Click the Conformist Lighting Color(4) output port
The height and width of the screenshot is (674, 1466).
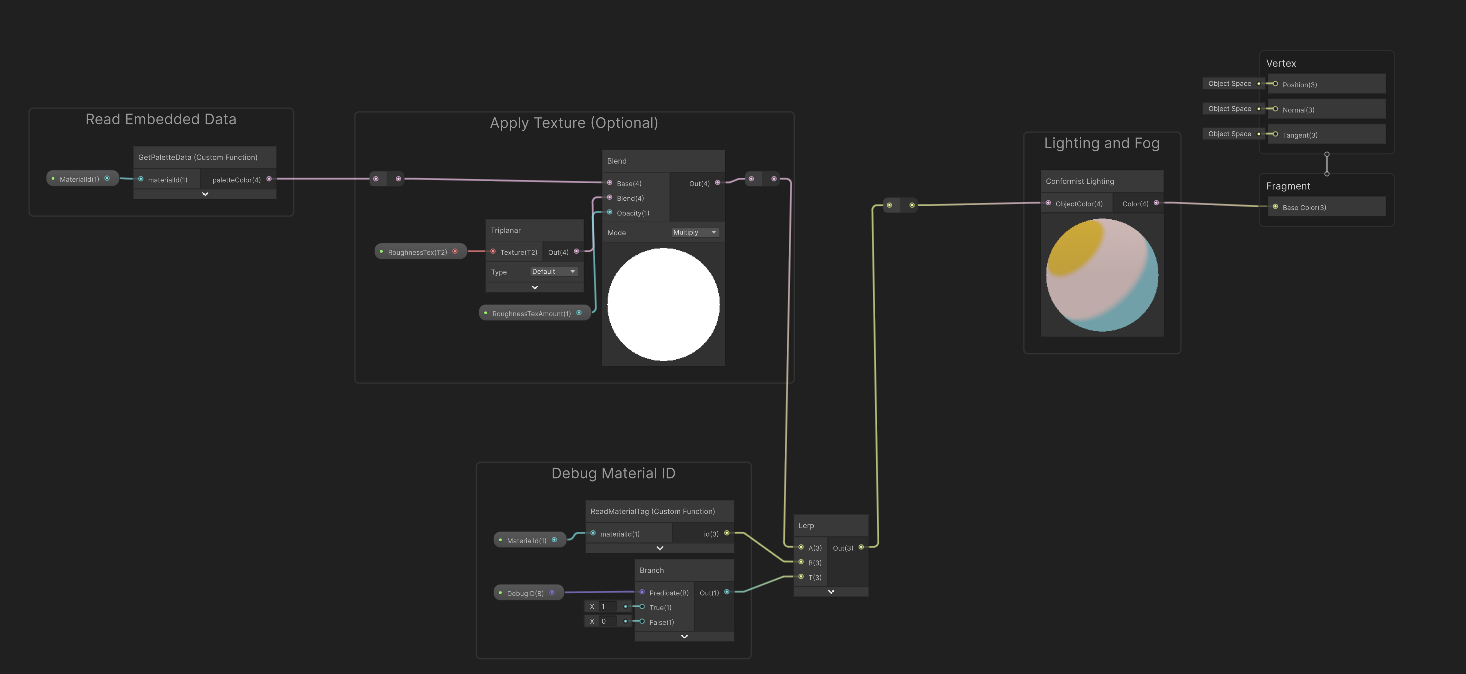pos(1157,203)
